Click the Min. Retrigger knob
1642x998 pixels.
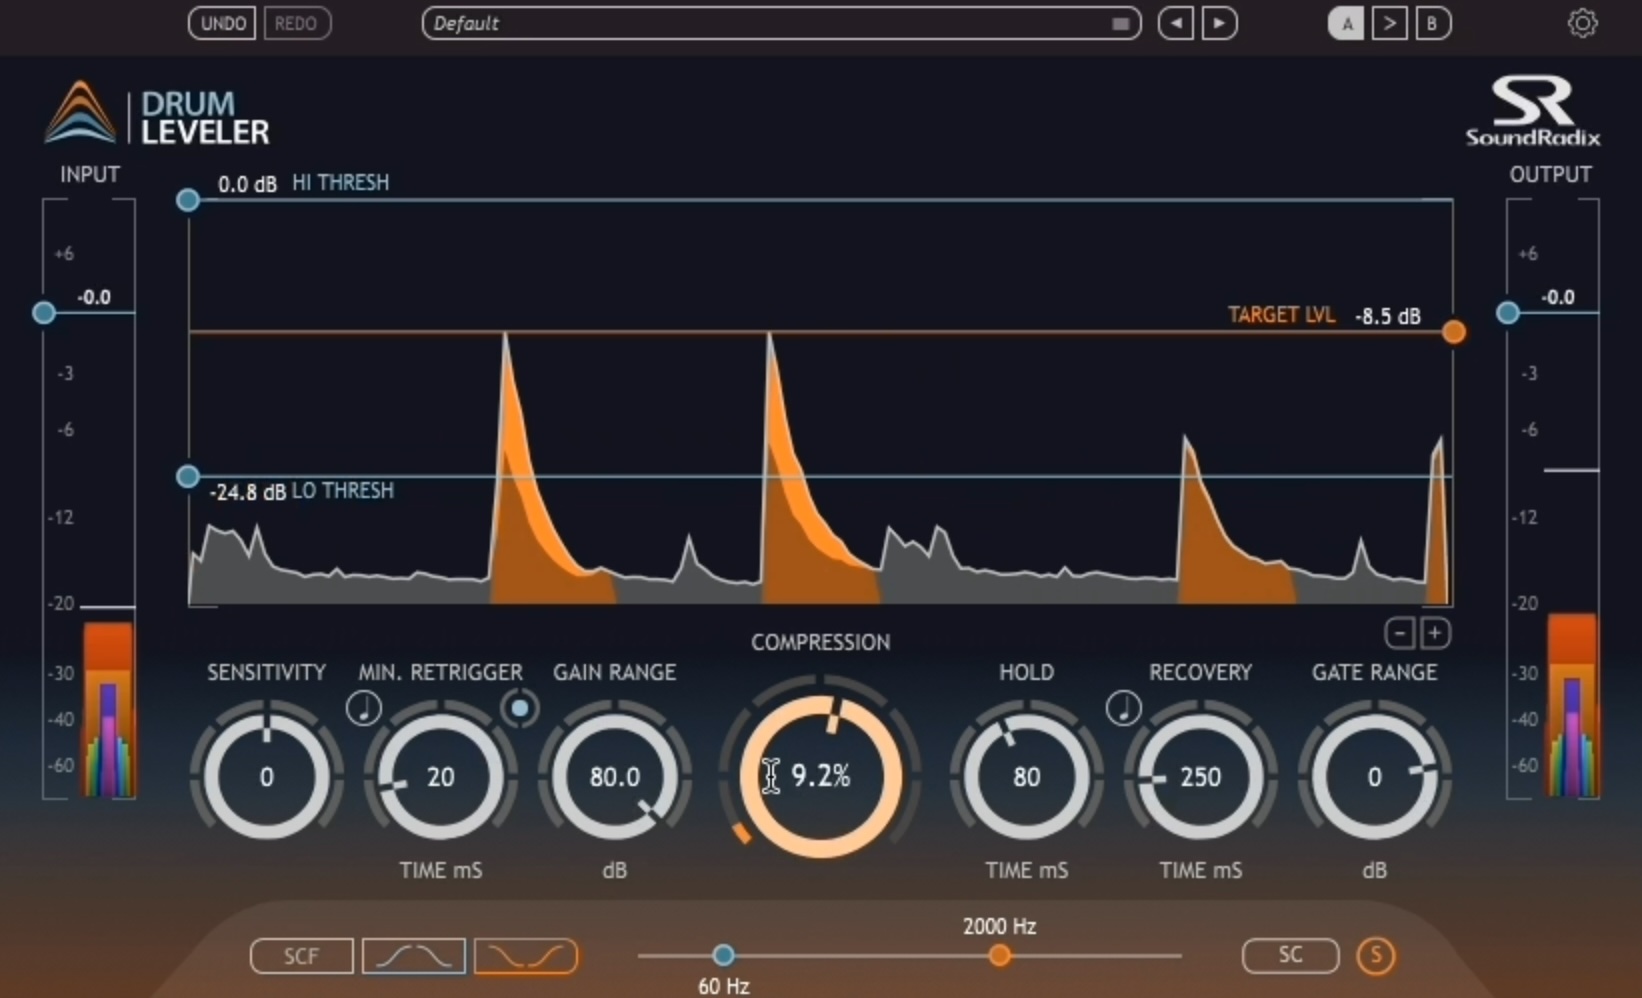[441, 776]
